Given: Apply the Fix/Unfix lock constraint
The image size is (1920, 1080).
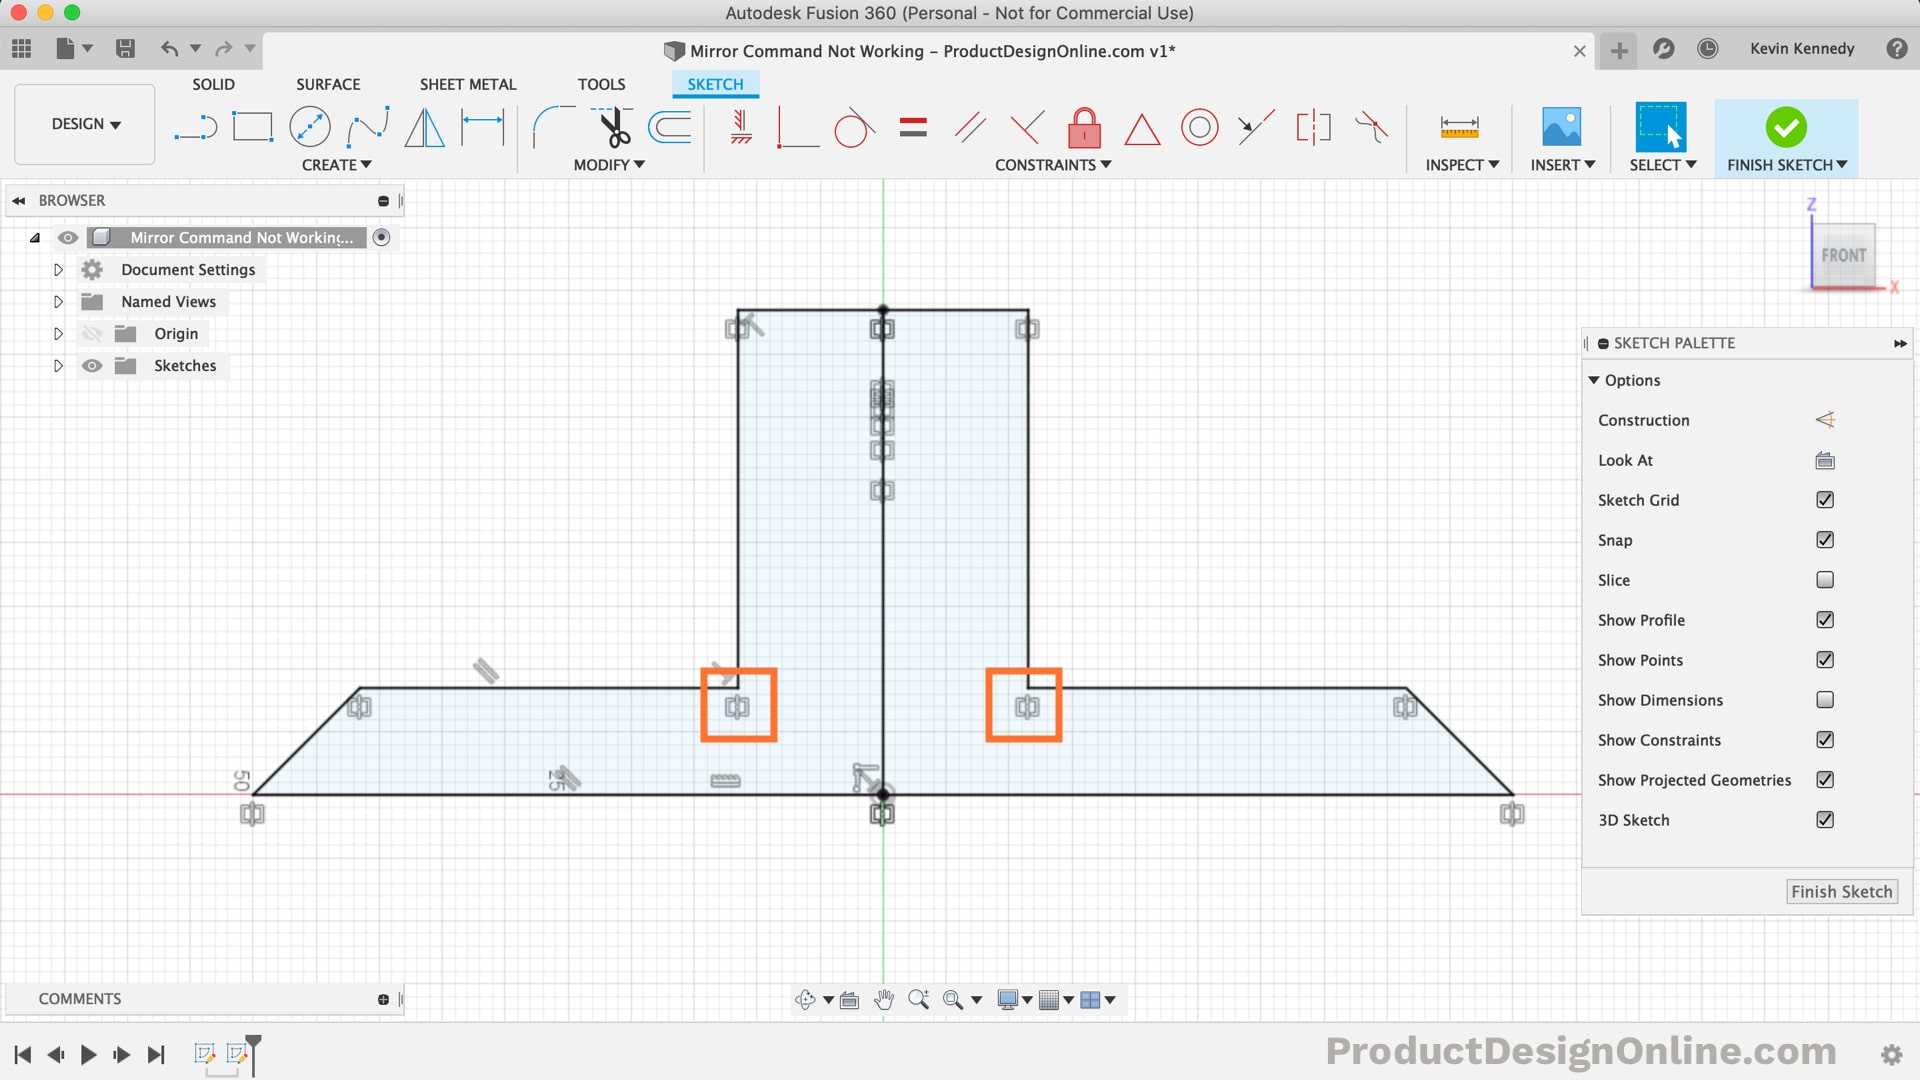Looking at the screenshot, I should [1084, 127].
